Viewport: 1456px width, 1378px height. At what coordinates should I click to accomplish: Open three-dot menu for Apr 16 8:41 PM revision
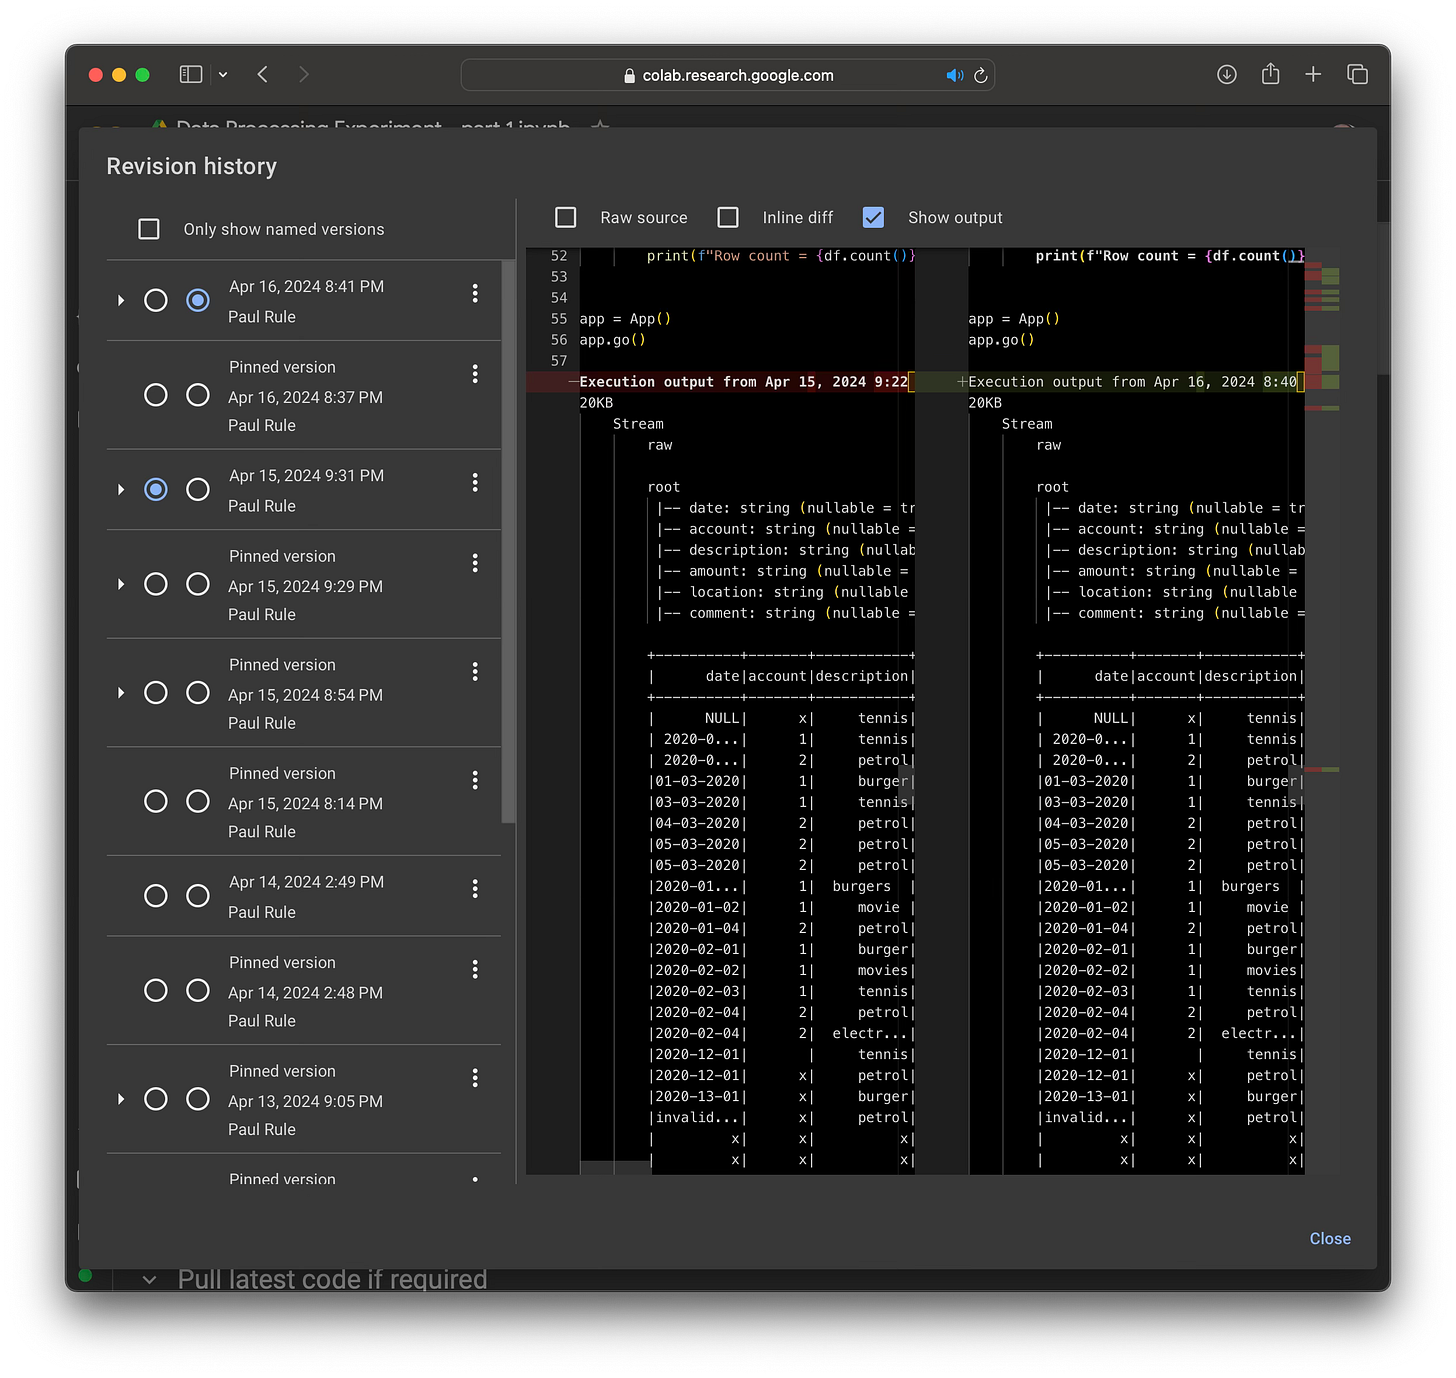pos(475,293)
